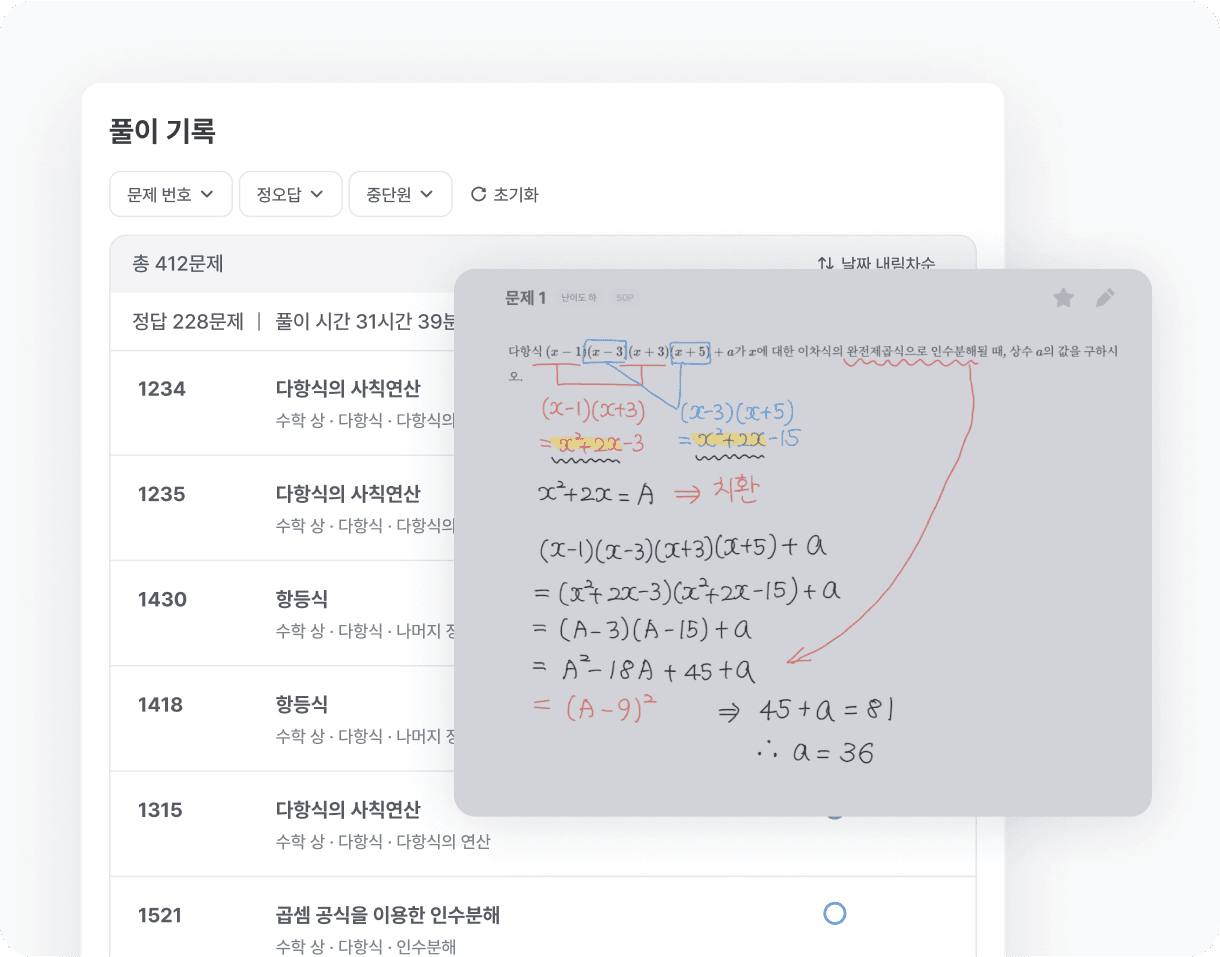The width and height of the screenshot is (1220, 957).
Task: Click the reset circular arrow icon
Action: (x=478, y=194)
